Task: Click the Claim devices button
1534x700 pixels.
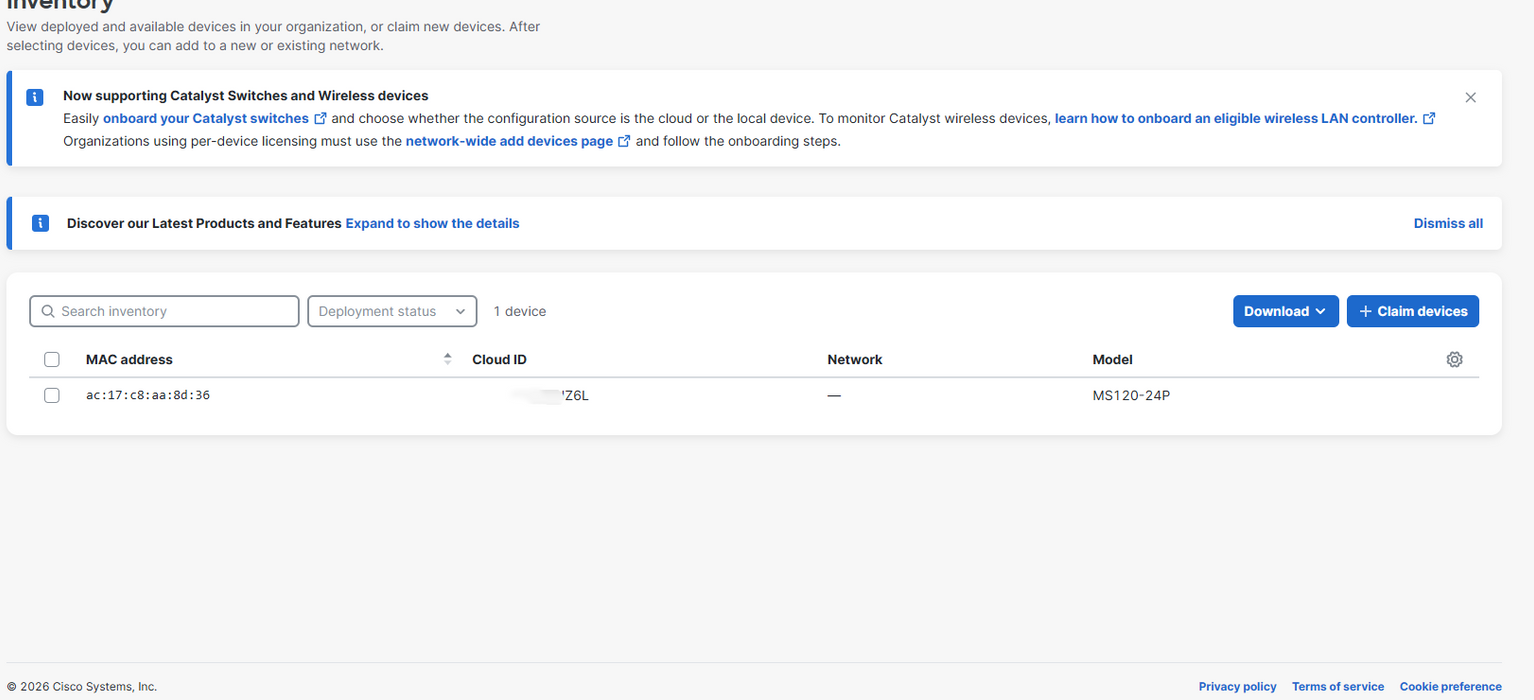Action: point(1412,311)
